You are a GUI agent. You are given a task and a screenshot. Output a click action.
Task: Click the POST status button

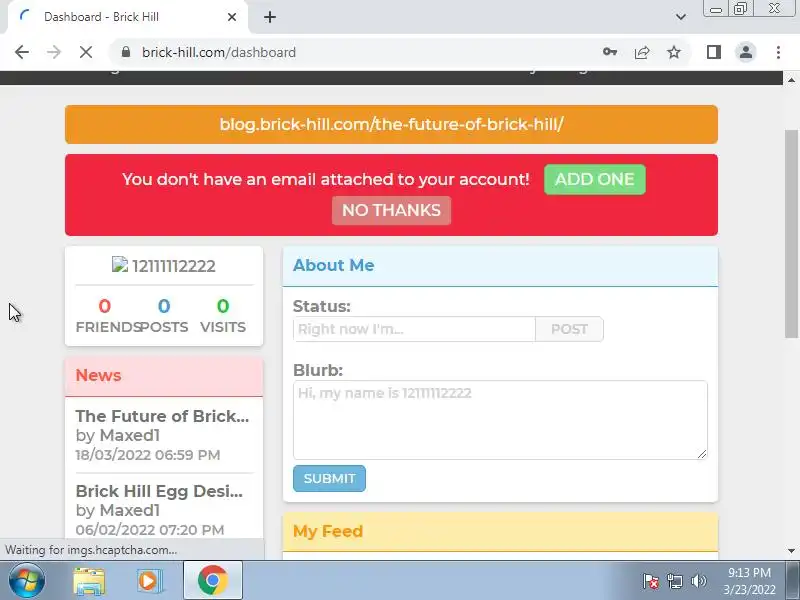tap(569, 329)
